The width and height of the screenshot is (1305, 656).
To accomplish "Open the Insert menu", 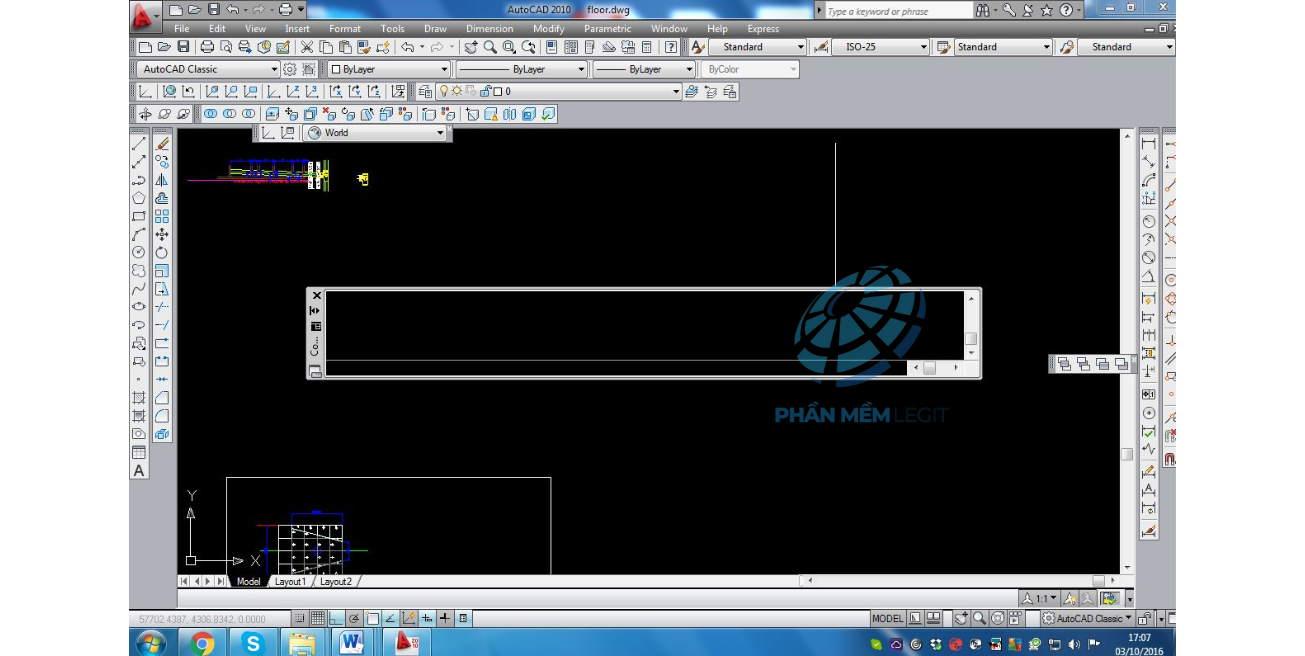I will click(297, 29).
